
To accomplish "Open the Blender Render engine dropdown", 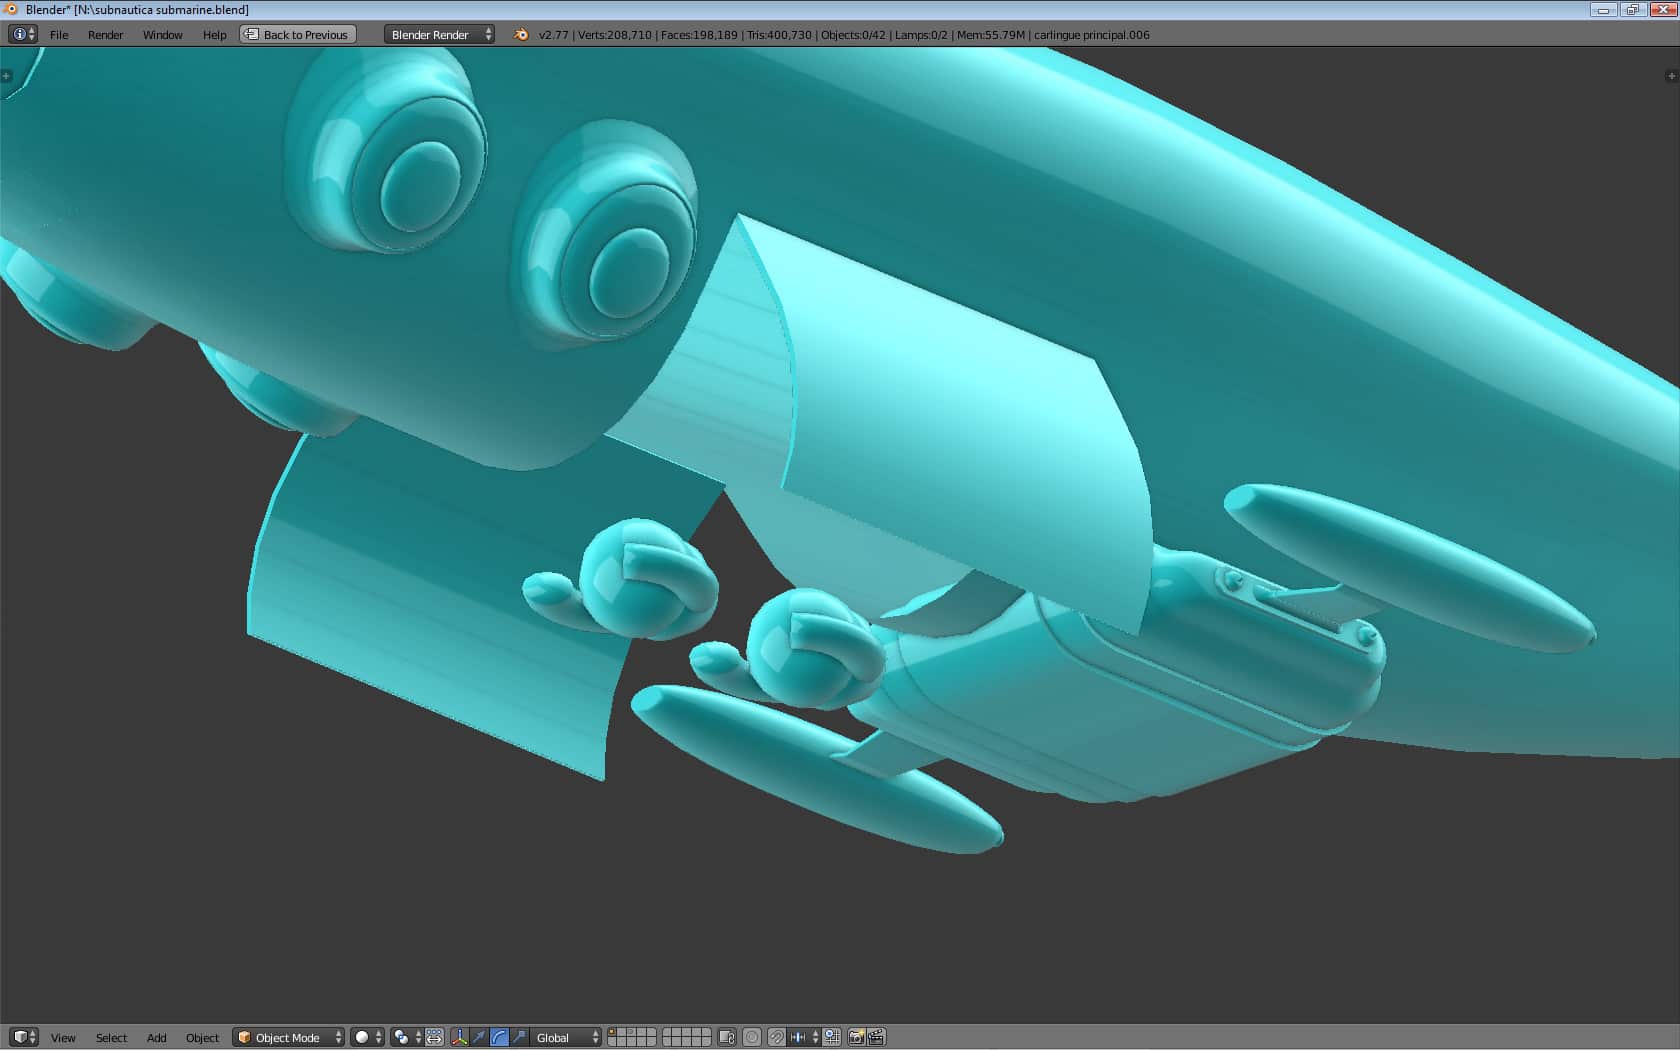I will pyautogui.click(x=440, y=34).
